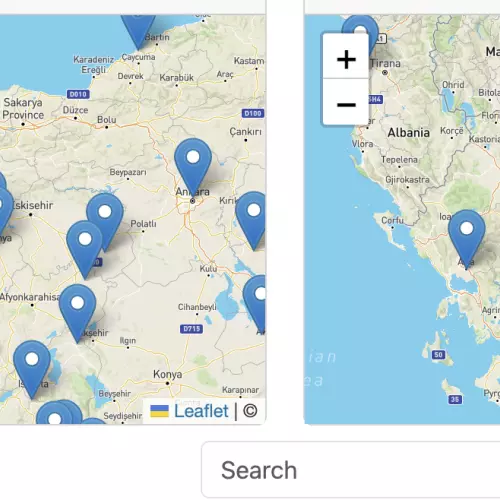Select the marker east of Cihanbeyli
The width and height of the screenshot is (500, 500).
(256, 303)
